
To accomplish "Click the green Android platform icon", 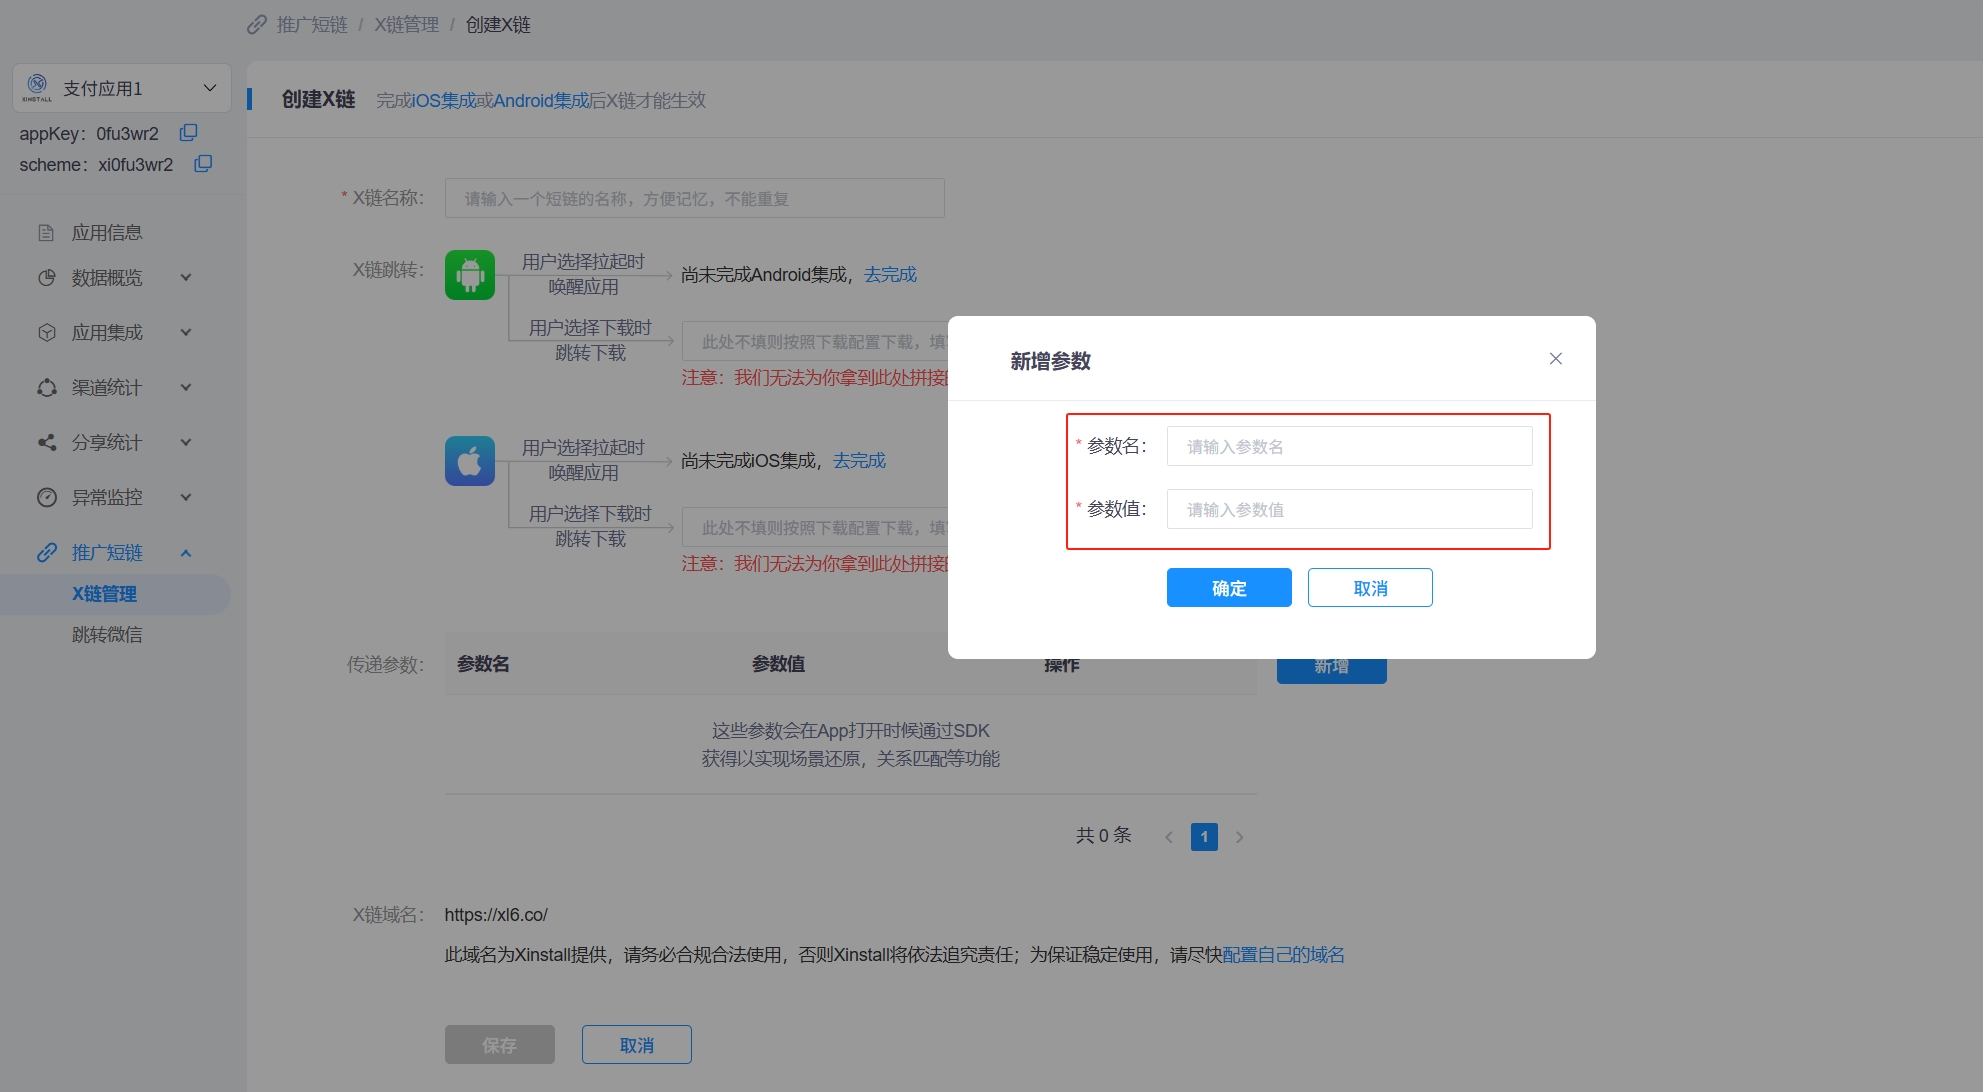I will point(470,275).
